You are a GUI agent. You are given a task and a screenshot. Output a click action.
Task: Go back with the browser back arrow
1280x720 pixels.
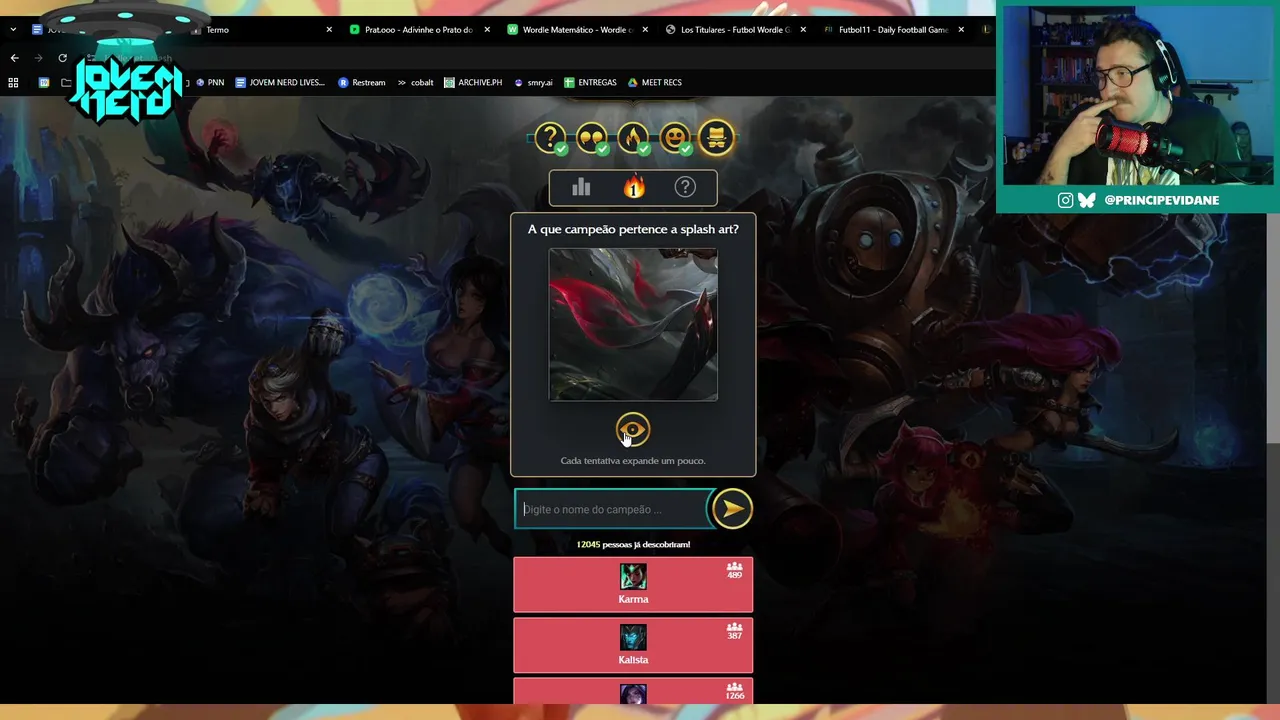point(14,58)
